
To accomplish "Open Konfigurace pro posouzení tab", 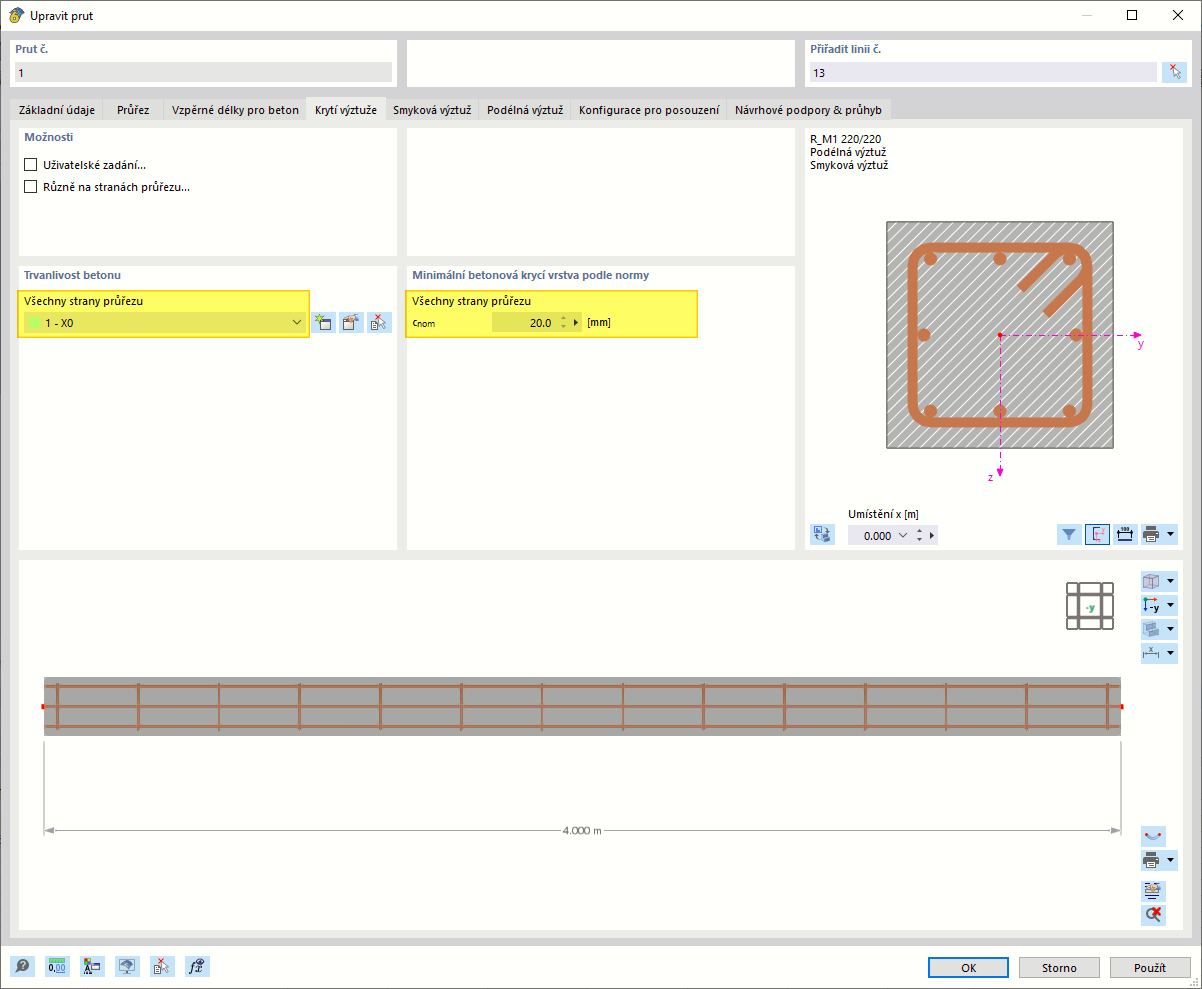I will pos(649,110).
